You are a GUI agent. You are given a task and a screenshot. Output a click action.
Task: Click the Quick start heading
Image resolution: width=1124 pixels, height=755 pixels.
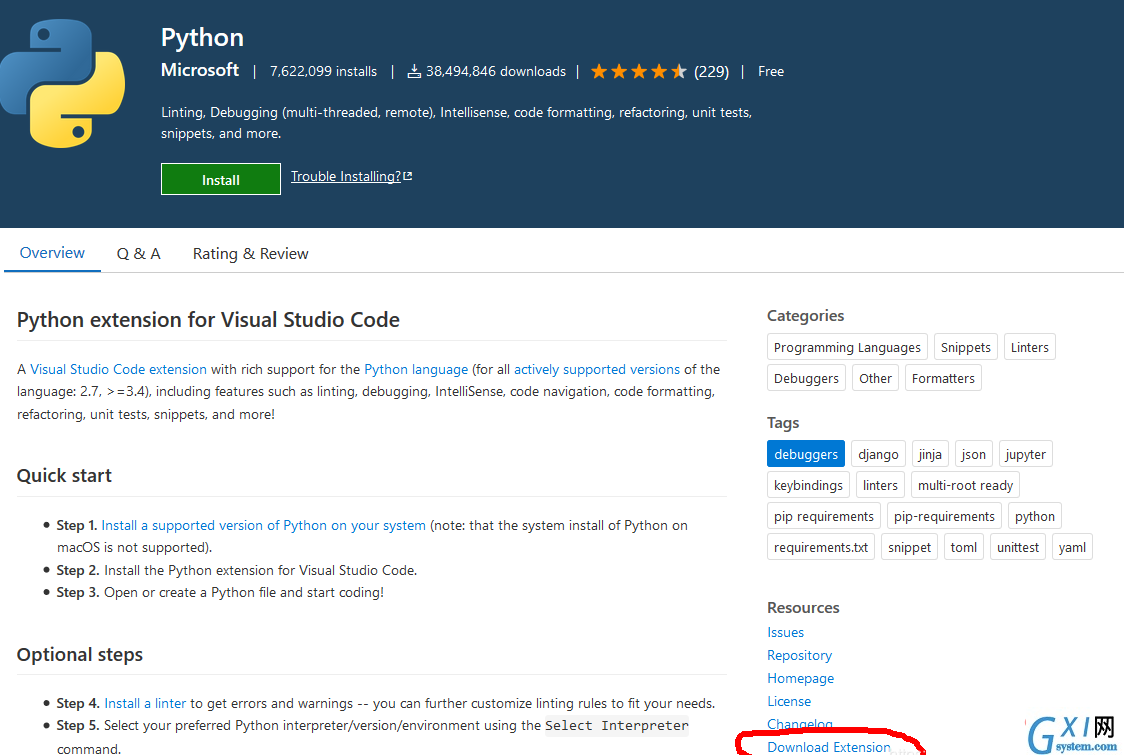click(x=65, y=475)
